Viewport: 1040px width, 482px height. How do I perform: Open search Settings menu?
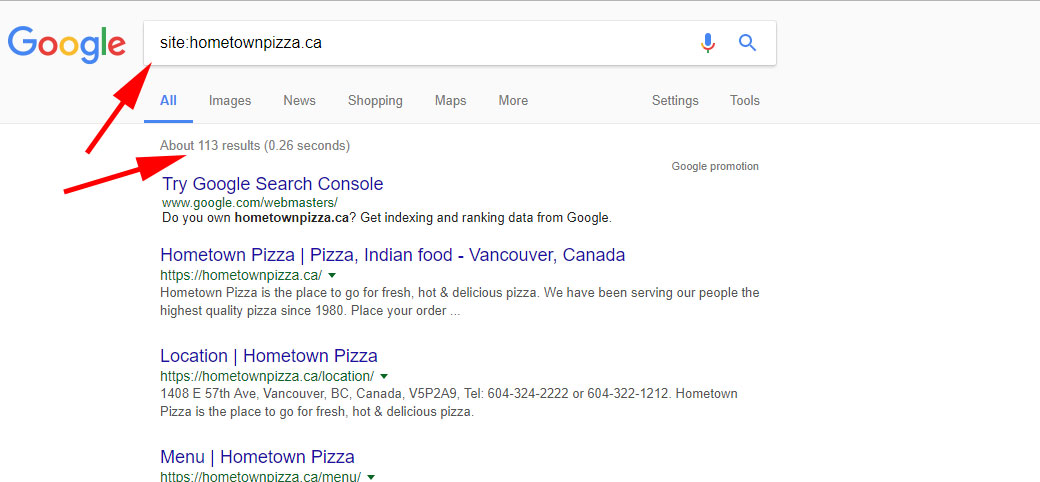coord(675,101)
